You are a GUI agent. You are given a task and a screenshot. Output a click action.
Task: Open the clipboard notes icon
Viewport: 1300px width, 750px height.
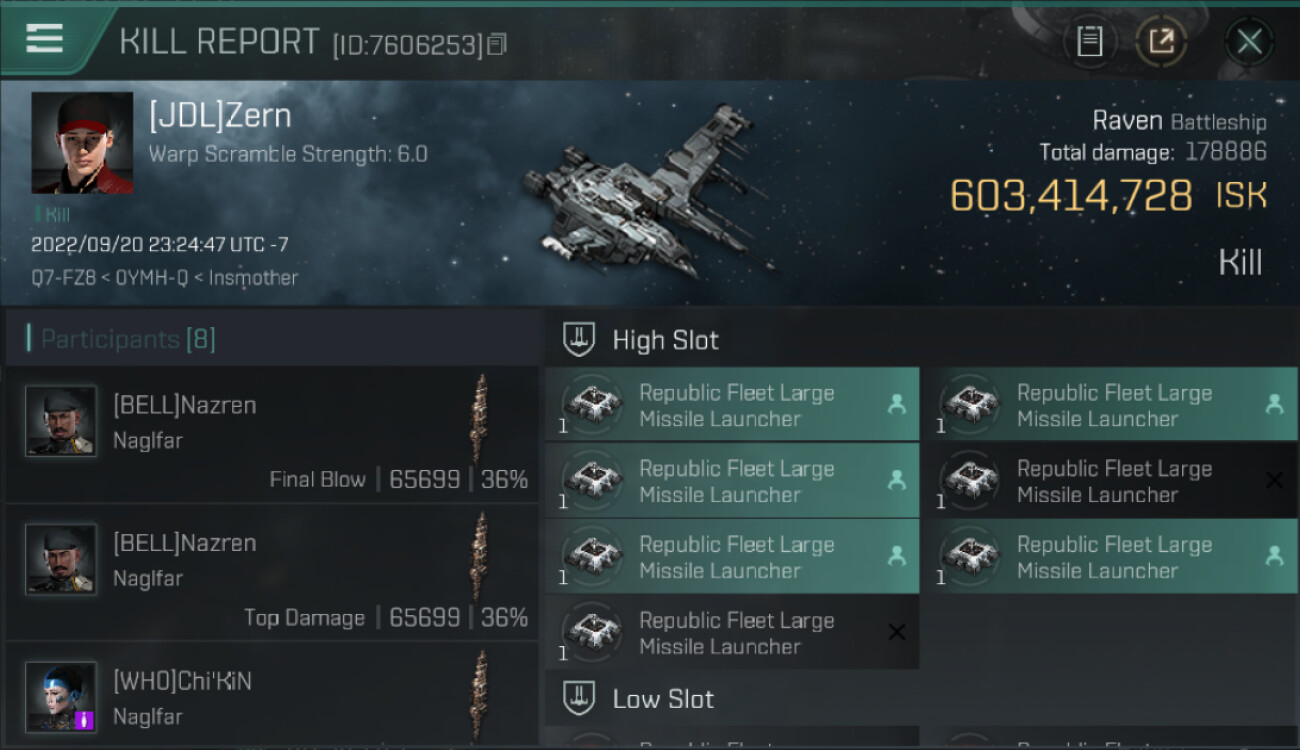tap(1089, 42)
